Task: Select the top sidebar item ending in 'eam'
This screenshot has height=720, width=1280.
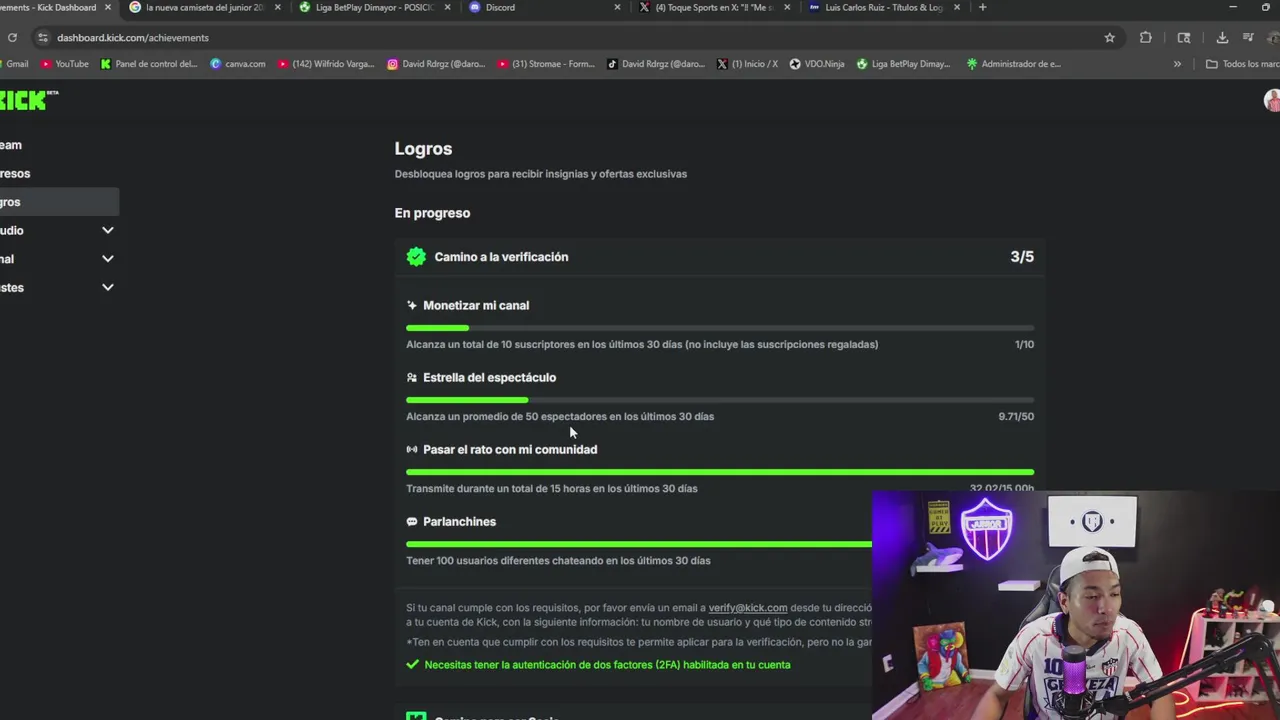Action: point(58,145)
